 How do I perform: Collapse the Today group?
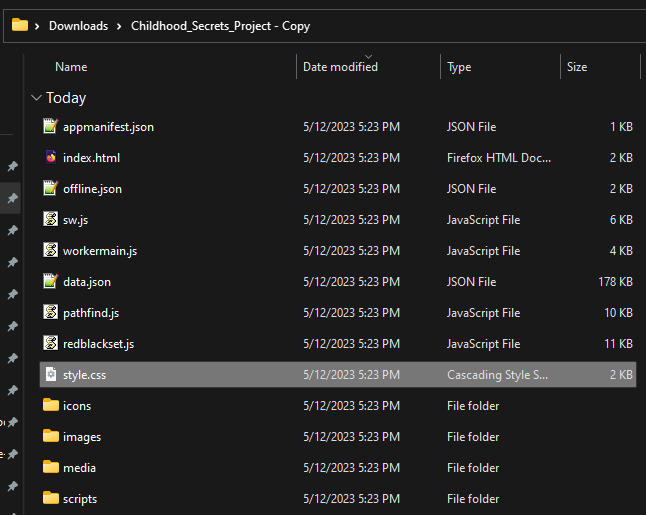point(37,98)
